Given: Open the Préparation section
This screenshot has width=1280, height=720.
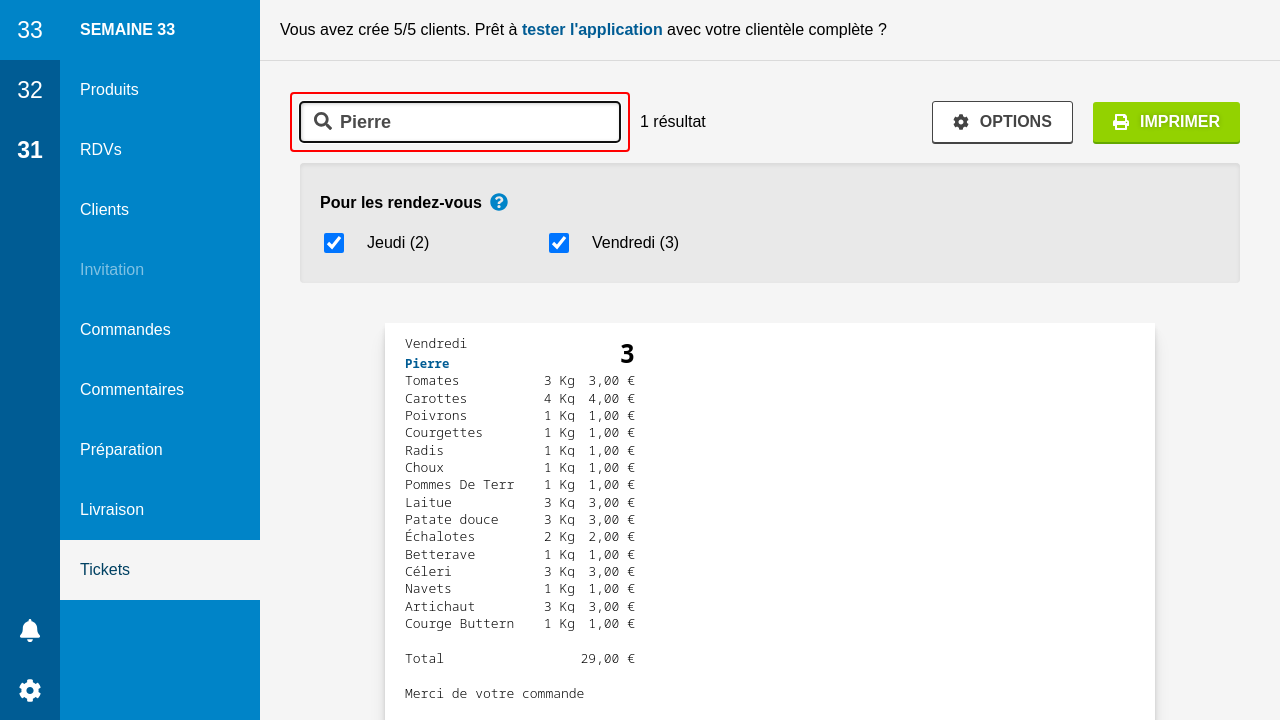Looking at the screenshot, I should point(121,450).
